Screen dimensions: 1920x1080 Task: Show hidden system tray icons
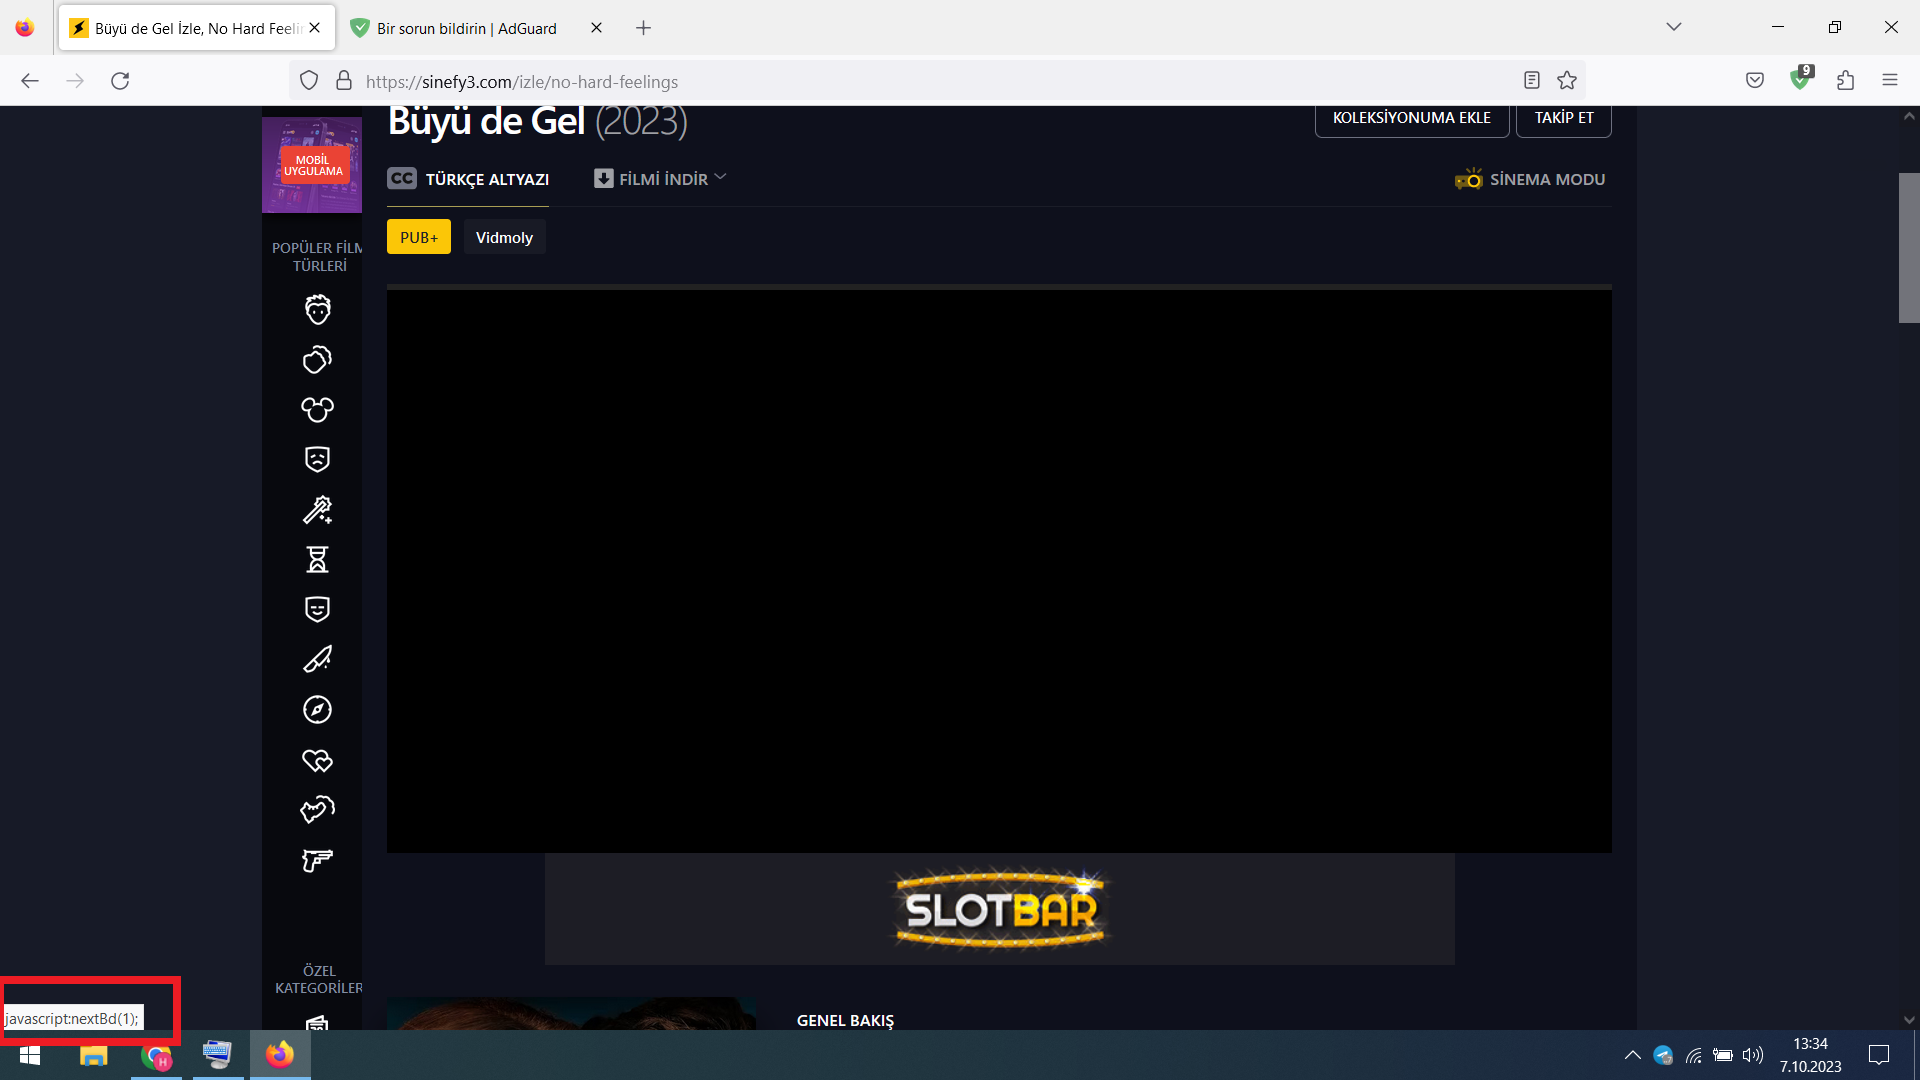[x=1632, y=1055]
